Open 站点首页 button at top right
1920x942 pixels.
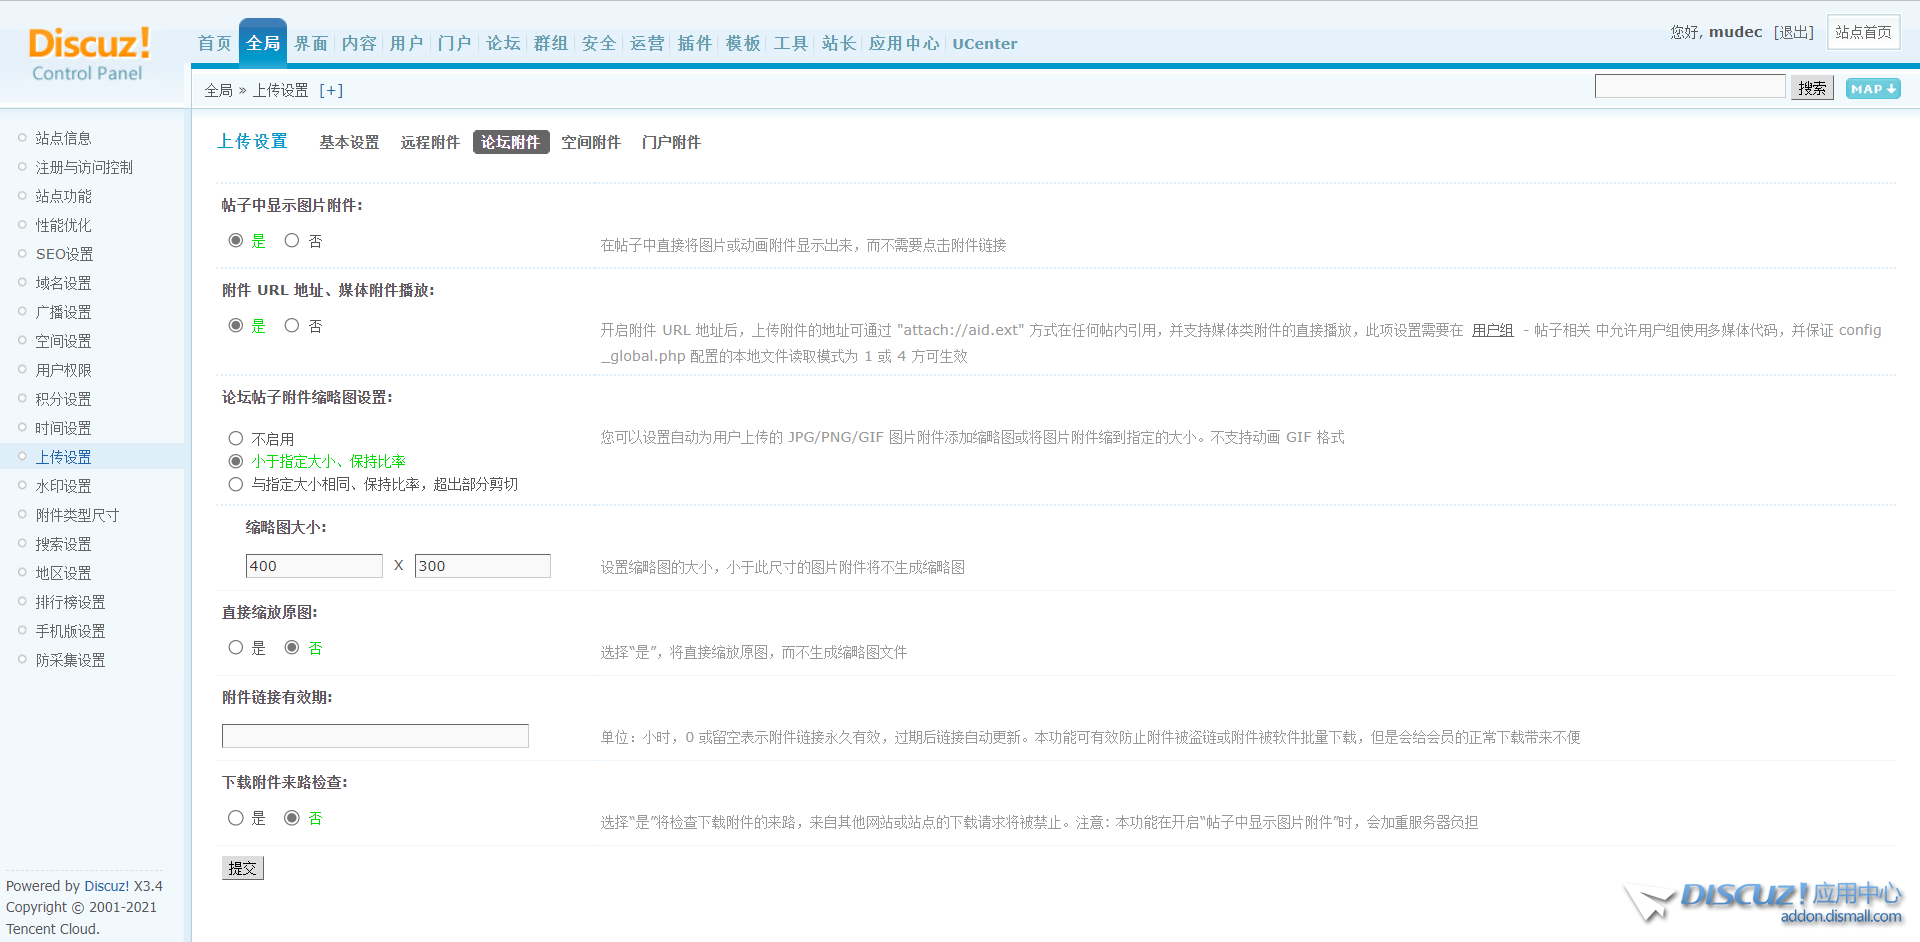(1863, 32)
